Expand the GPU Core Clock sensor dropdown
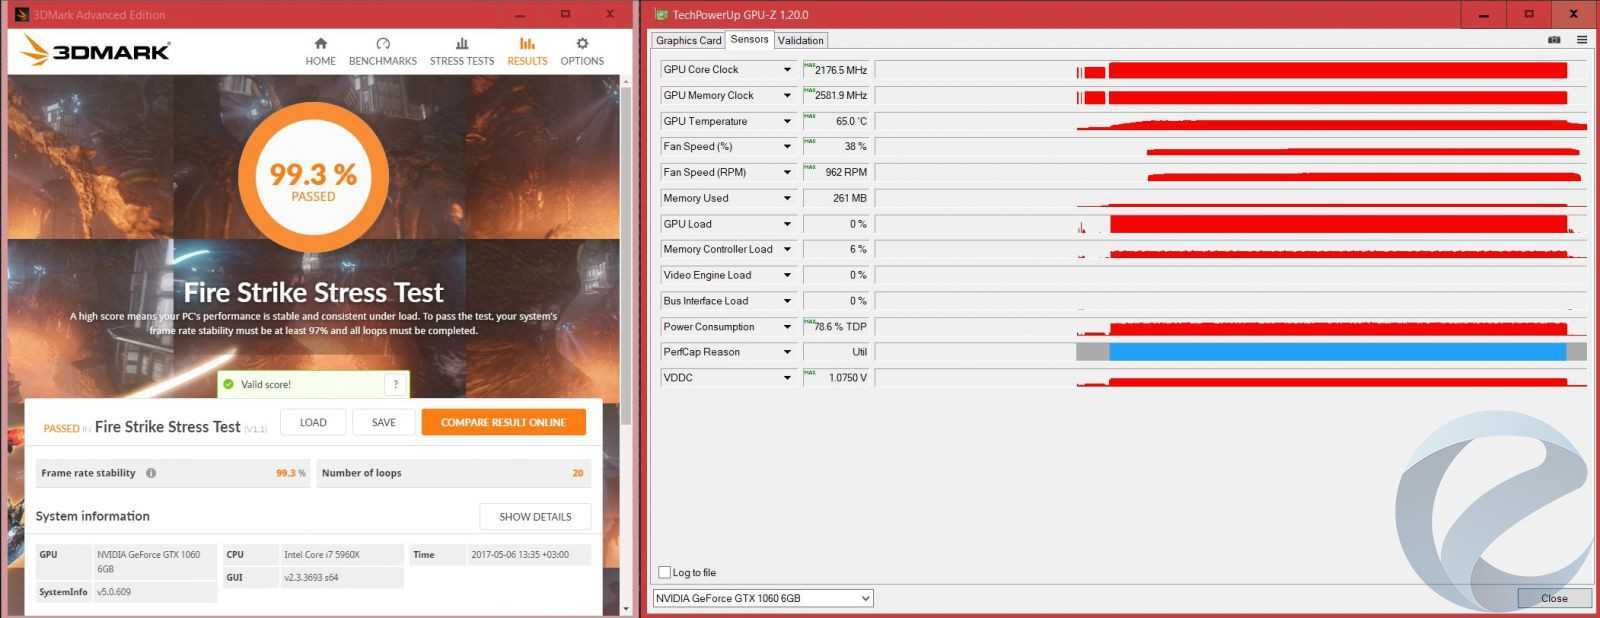Viewport: 1600px width, 618px height. point(787,70)
